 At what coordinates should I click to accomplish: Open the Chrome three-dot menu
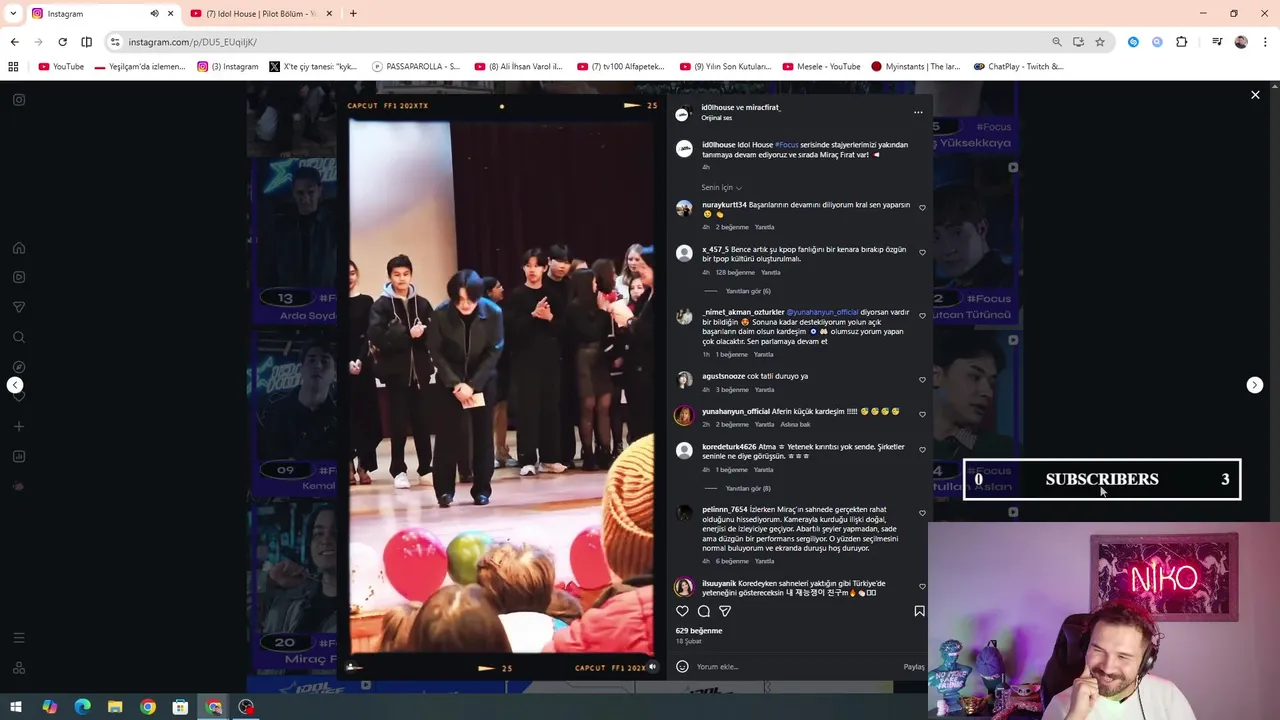1265,42
